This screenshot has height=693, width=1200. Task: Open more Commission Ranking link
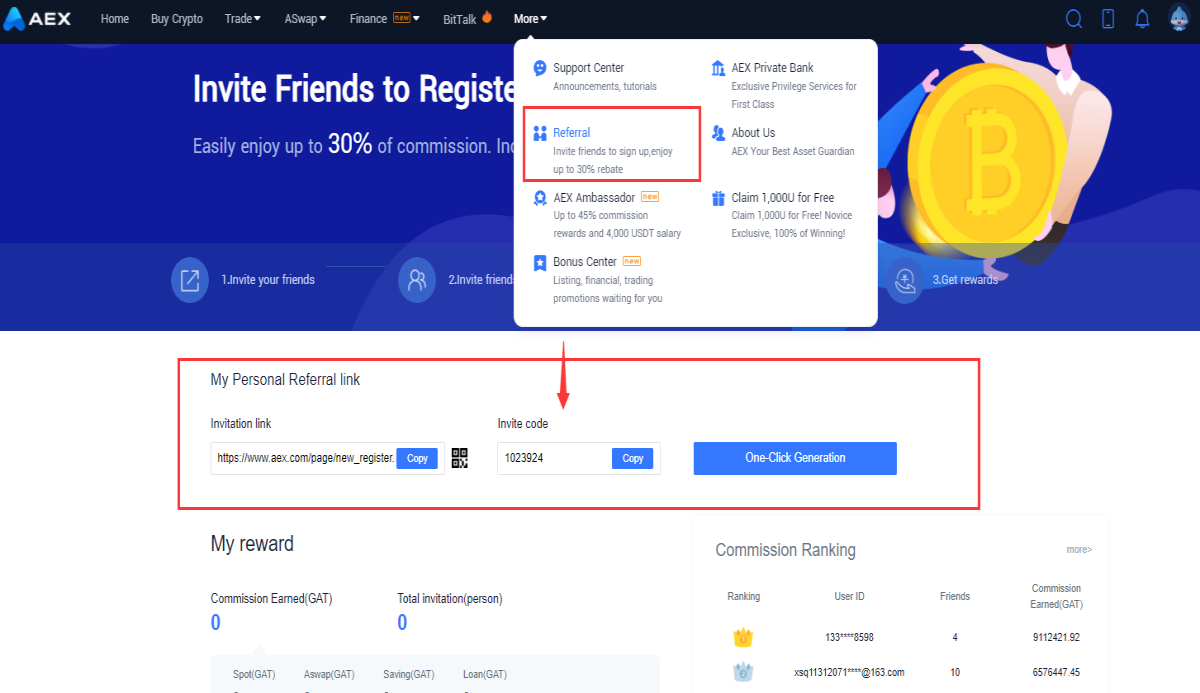1079,550
